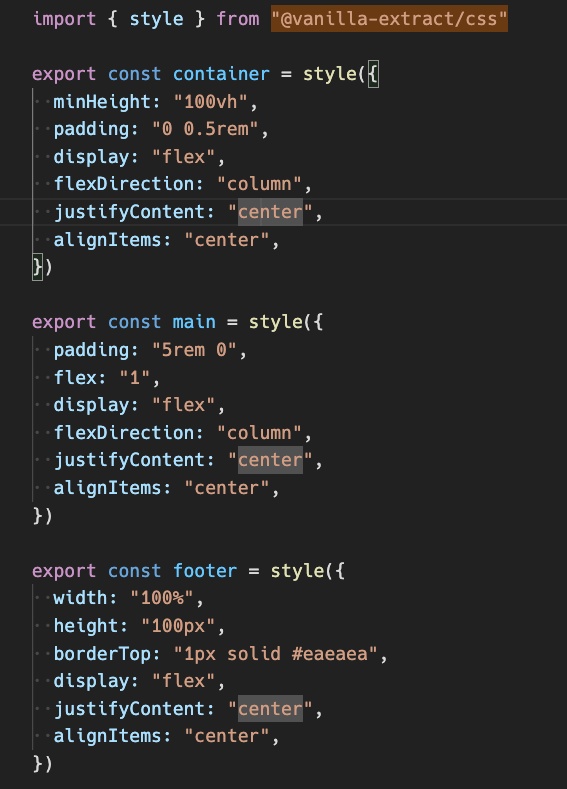This screenshot has height=789, width=567.
Task: Click the #eaeaea color in borderTop
Action: pos(330,654)
